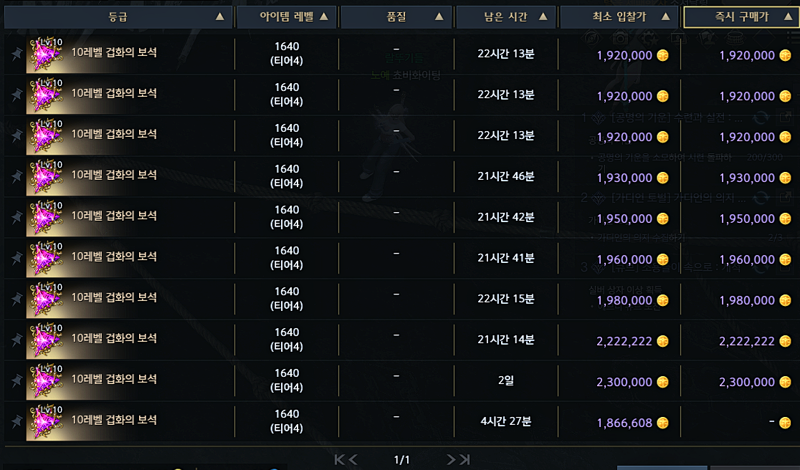Click the 품질 column header
This screenshot has width=800, height=470.
[x=396, y=17]
